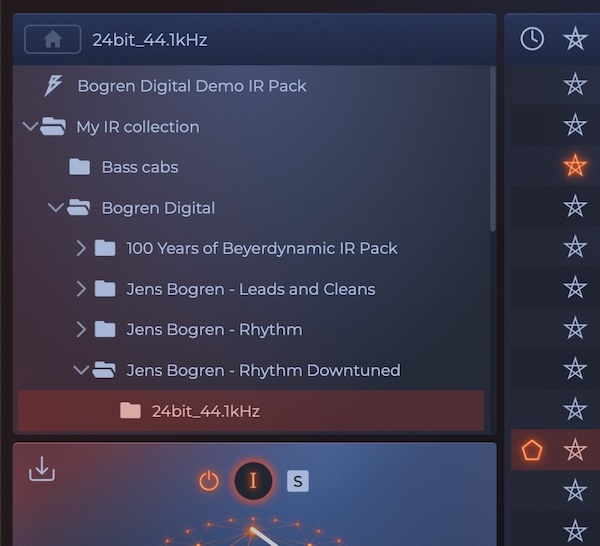The width and height of the screenshot is (600, 546).
Task: Click the 24bit_44.1kHz path title in header
Action: [150, 40]
